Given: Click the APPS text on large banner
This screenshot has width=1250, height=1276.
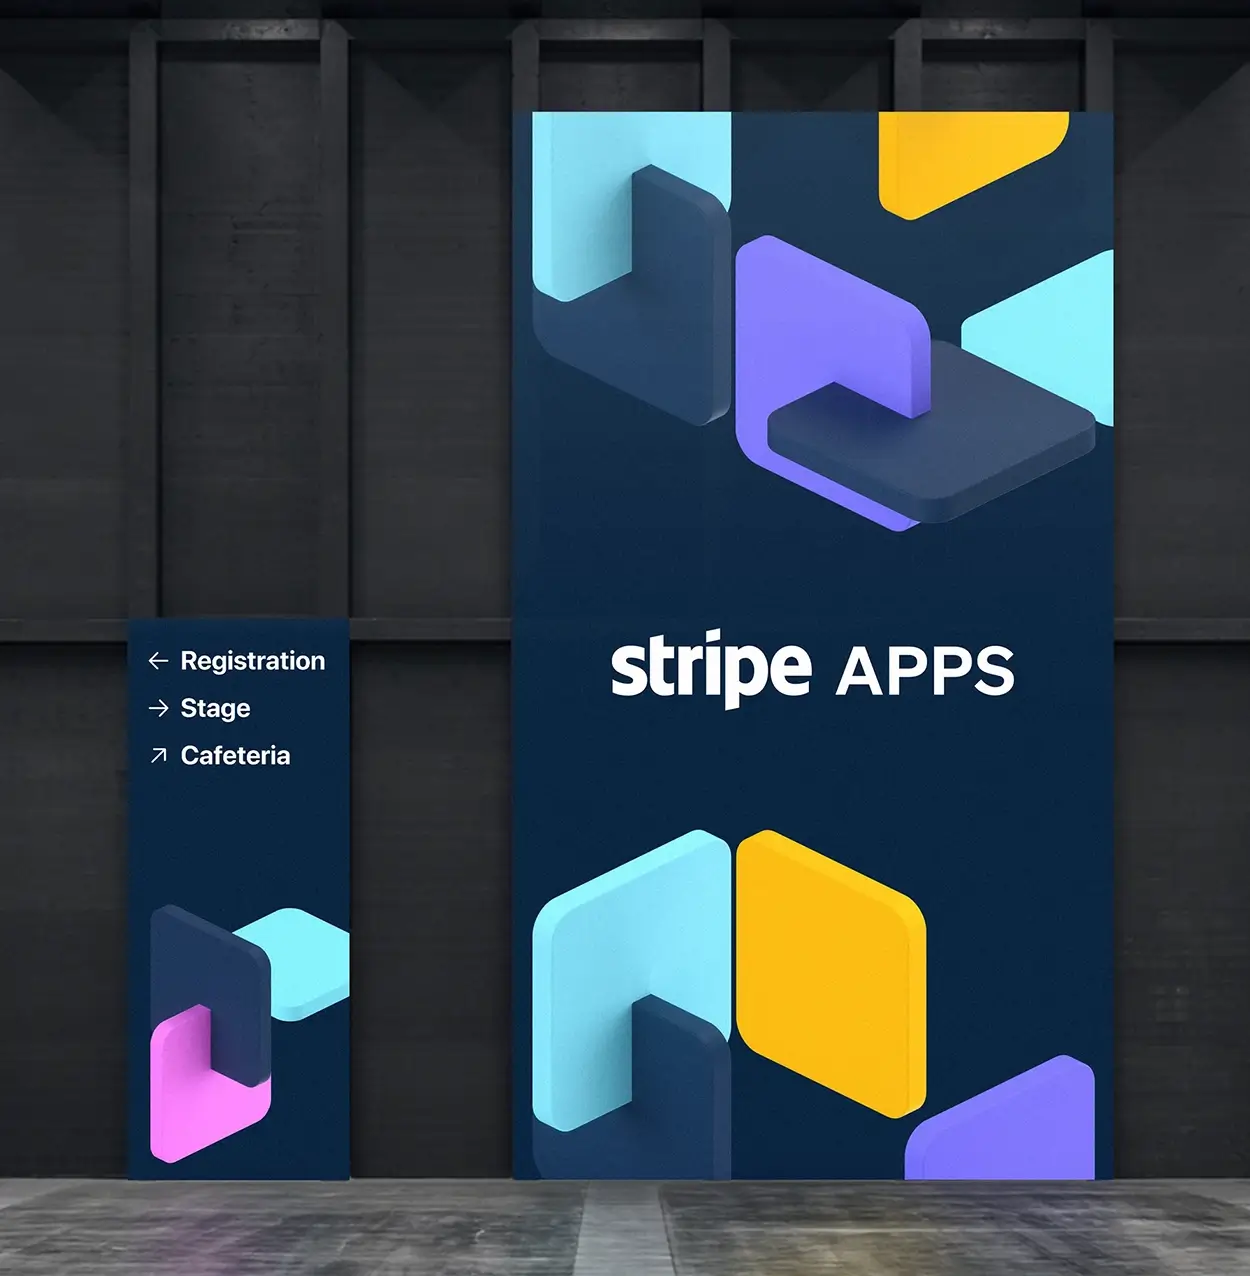Looking at the screenshot, I should coord(925,671).
